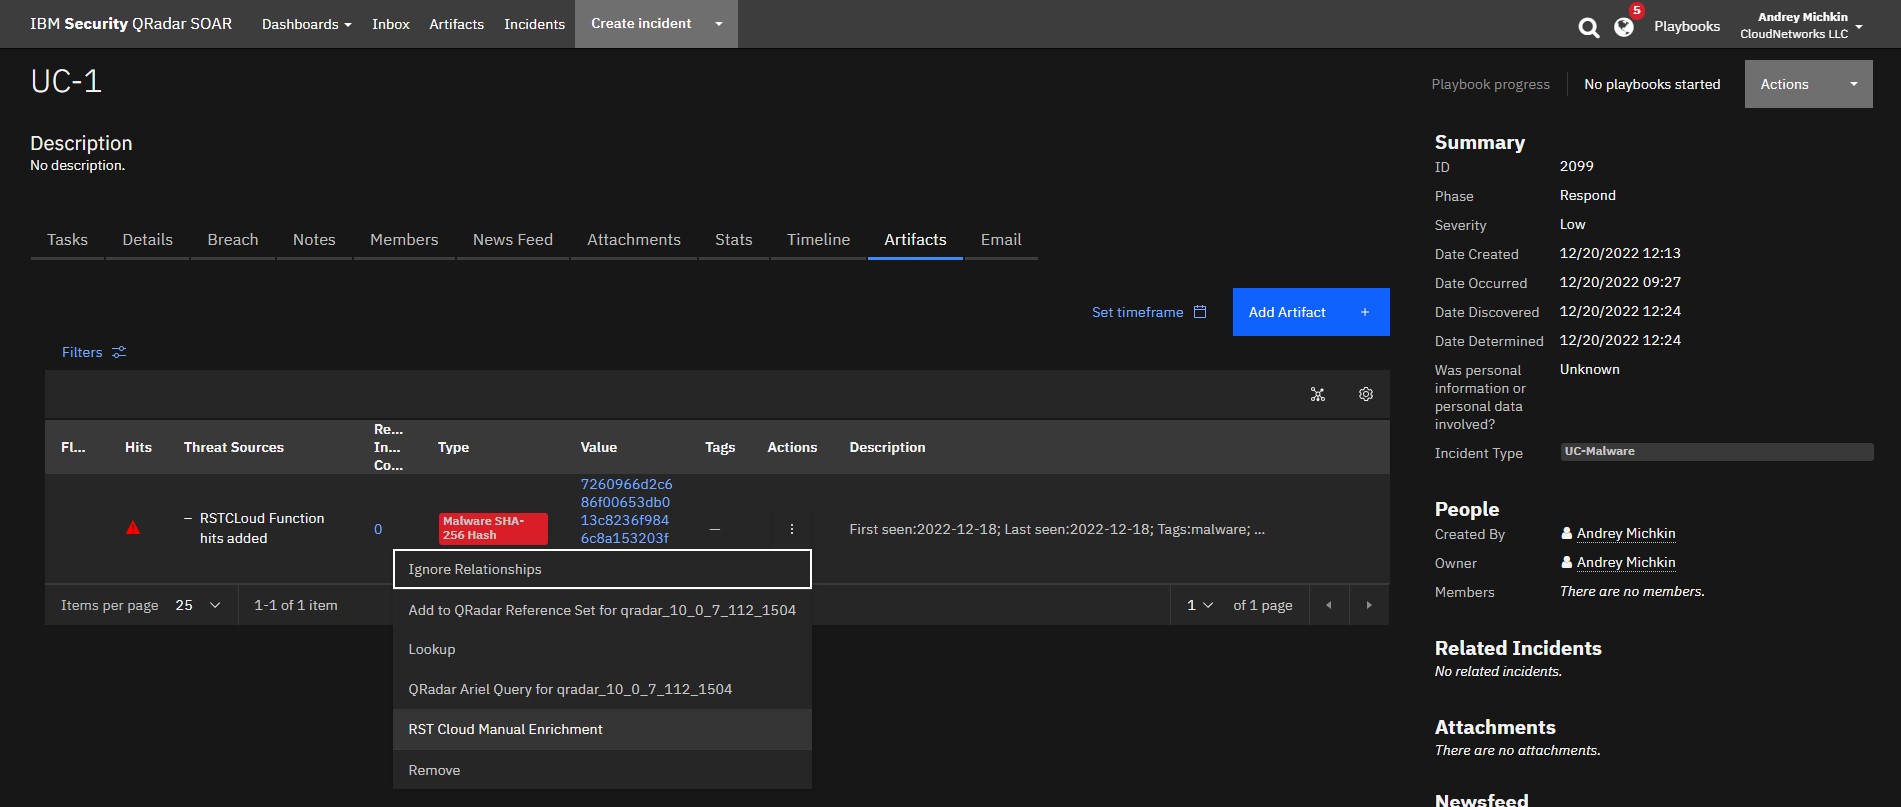The width and height of the screenshot is (1901, 807).
Task: Open the notifications icon with badge
Action: [1625, 27]
